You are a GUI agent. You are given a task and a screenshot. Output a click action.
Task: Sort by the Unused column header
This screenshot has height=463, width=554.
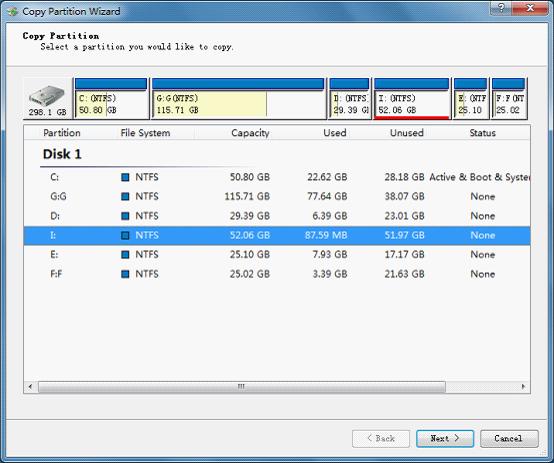[x=406, y=133]
